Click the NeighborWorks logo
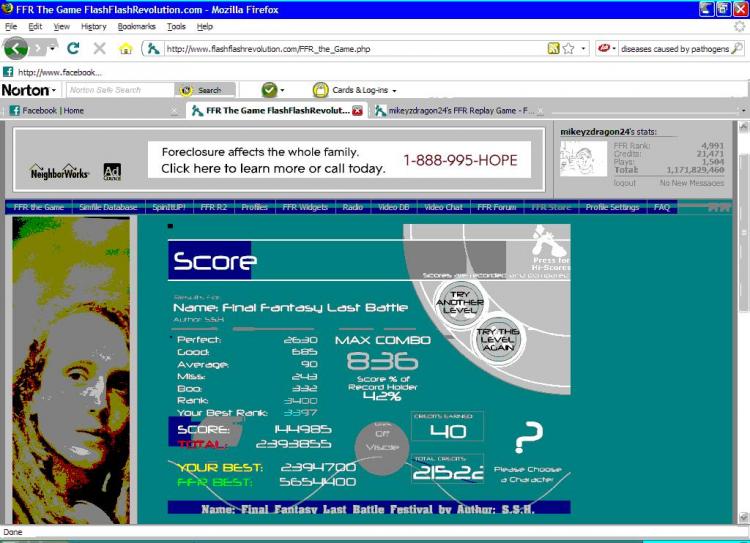 tap(59, 171)
